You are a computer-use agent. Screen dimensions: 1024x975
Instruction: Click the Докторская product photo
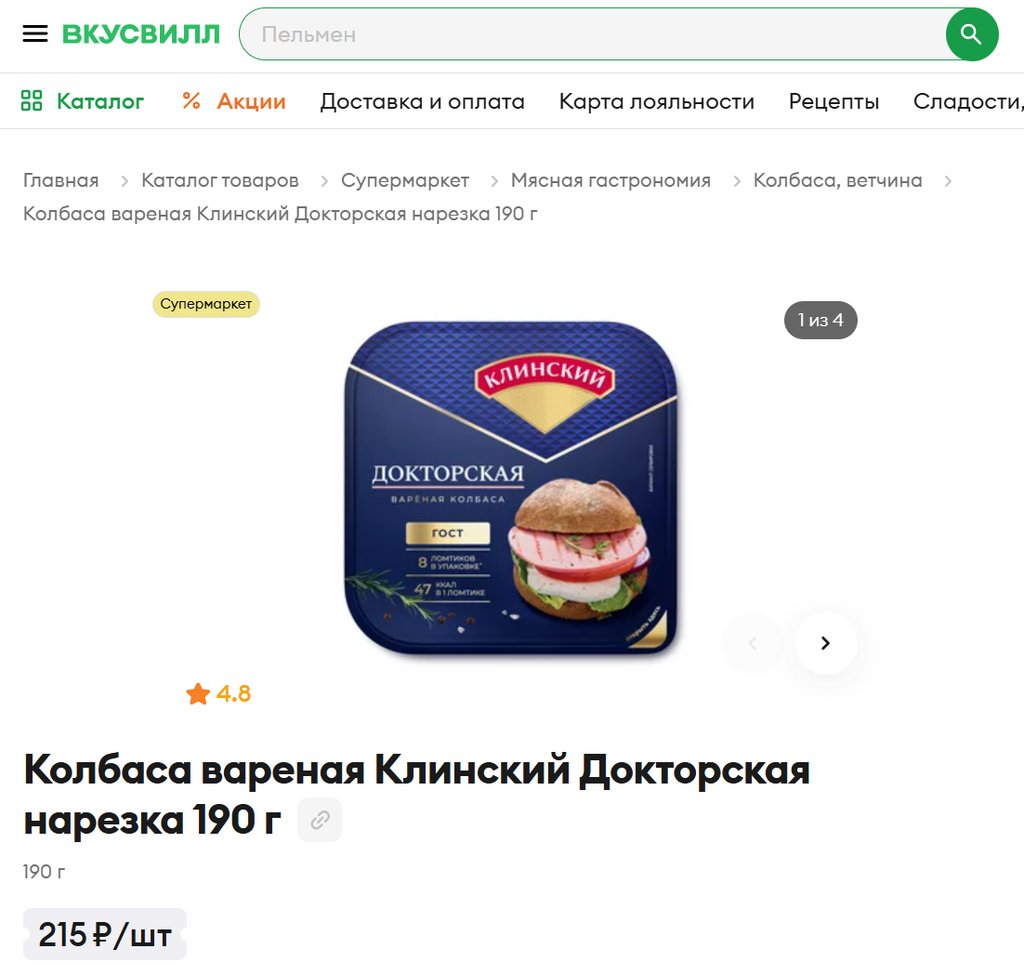511,488
